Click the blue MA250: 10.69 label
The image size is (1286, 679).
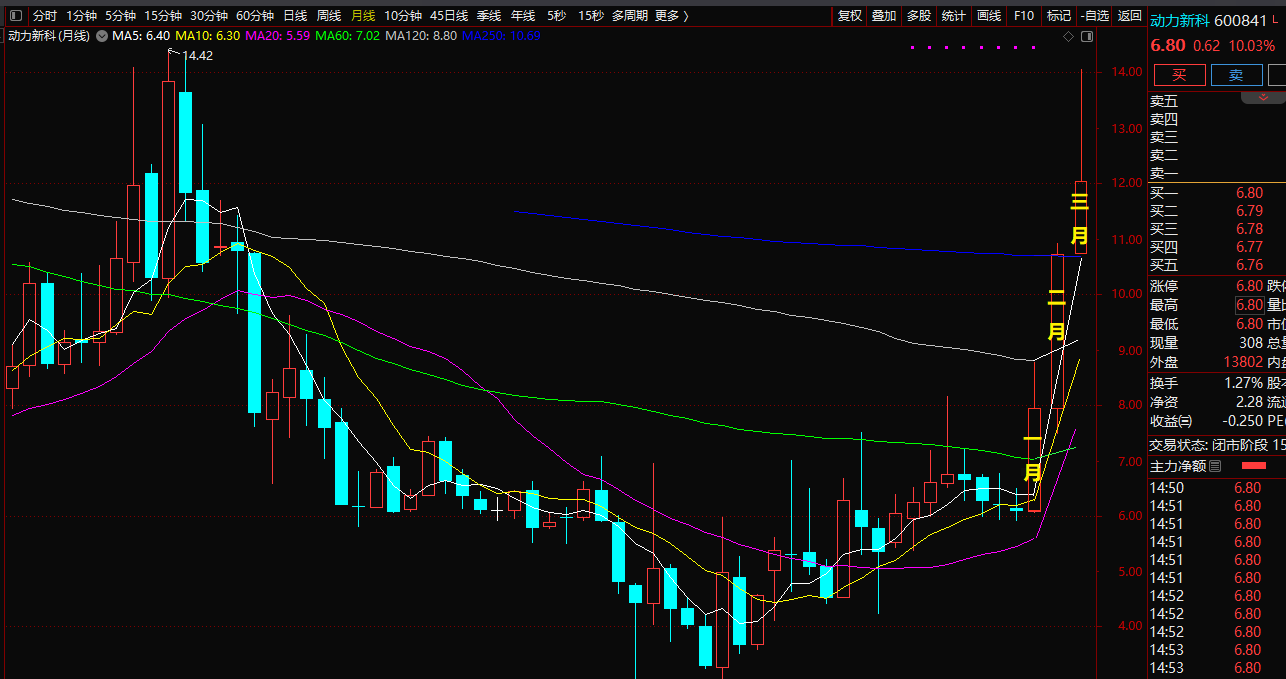click(502, 36)
